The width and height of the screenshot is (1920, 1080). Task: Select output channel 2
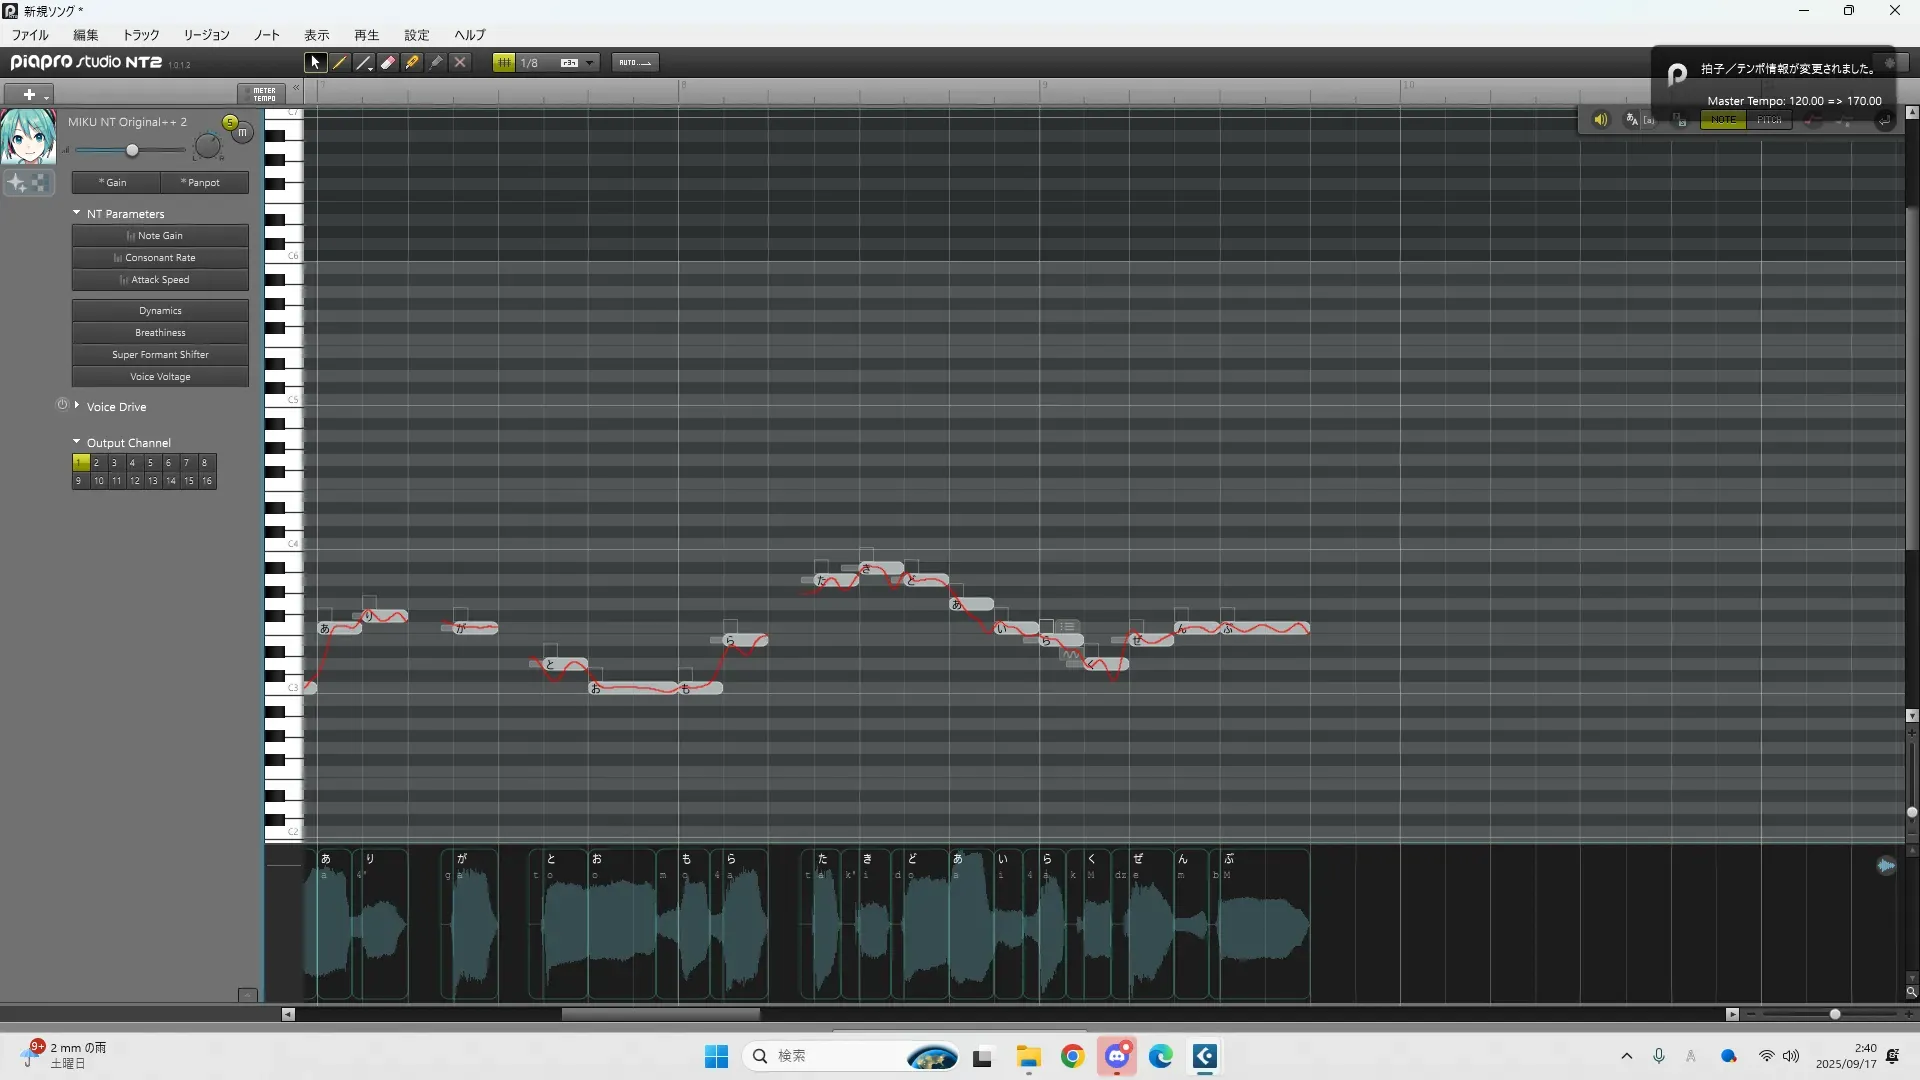coord(97,463)
